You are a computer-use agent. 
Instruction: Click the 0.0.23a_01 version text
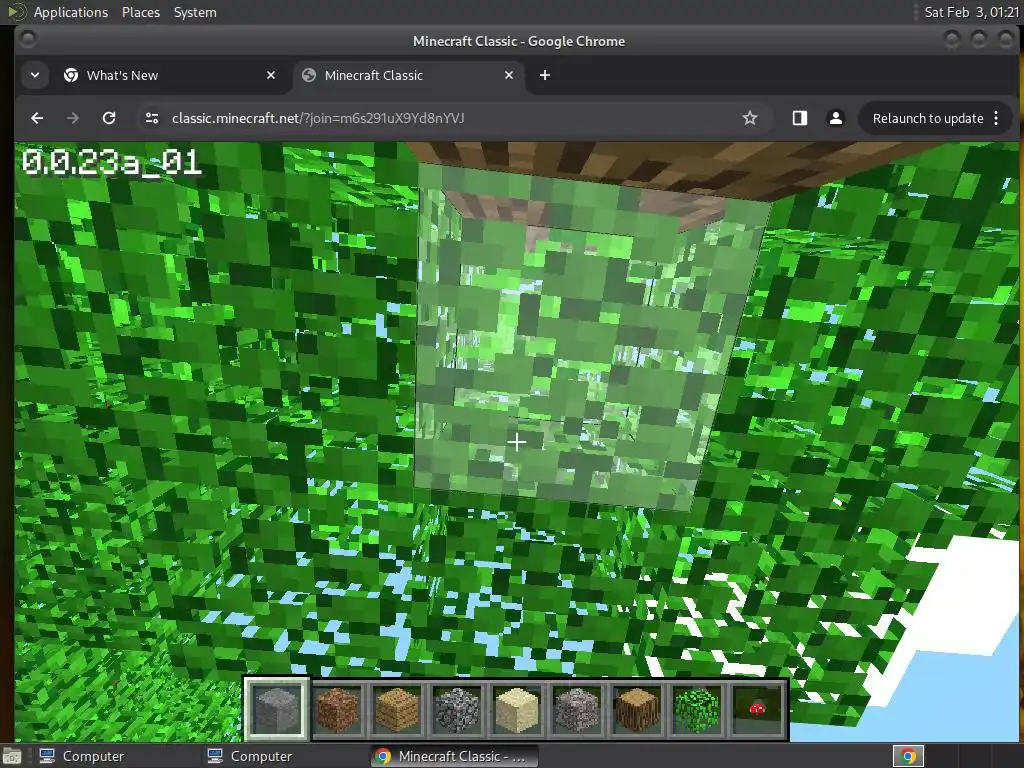(112, 163)
